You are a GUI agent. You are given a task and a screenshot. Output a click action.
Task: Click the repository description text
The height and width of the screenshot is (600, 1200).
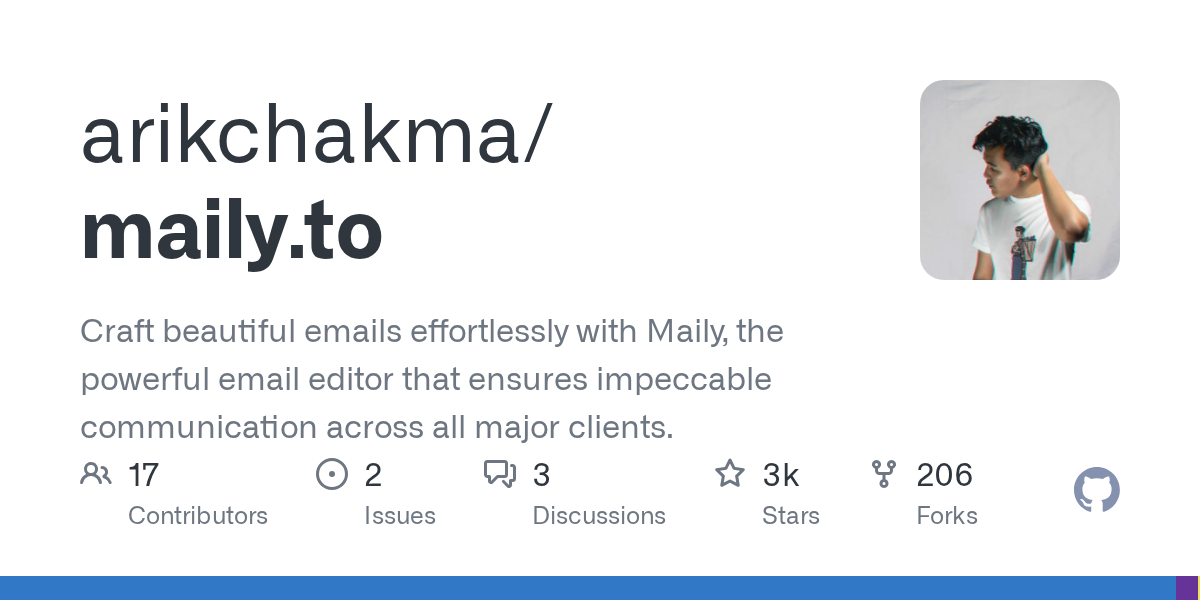click(x=430, y=379)
